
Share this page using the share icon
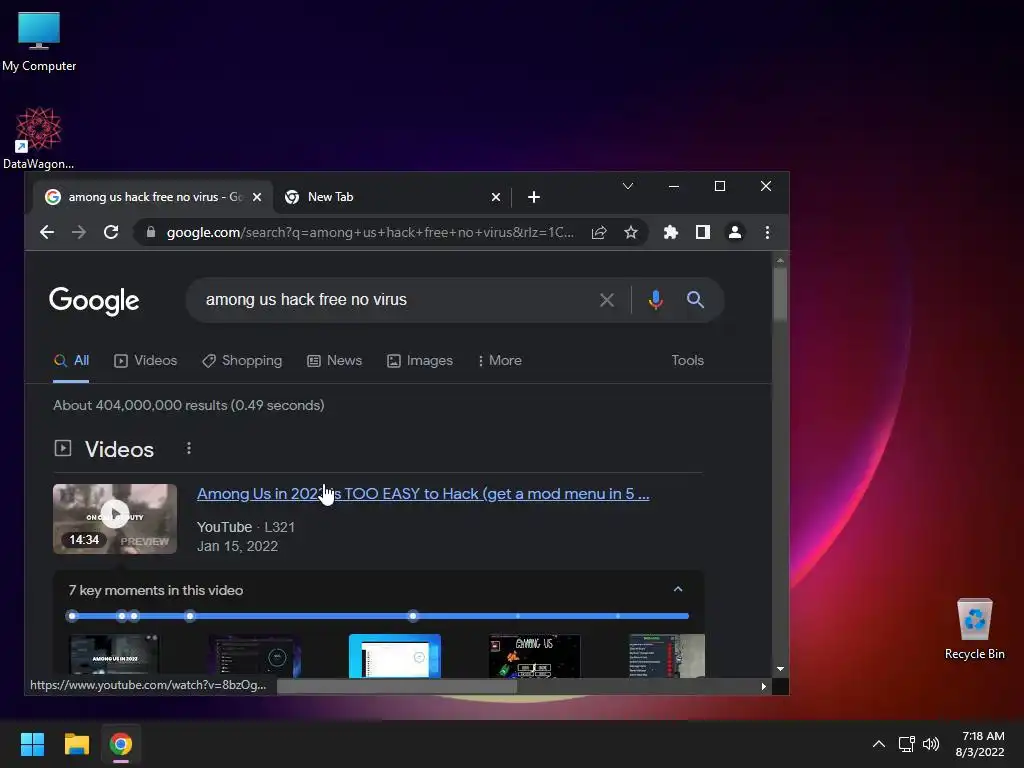click(x=599, y=232)
